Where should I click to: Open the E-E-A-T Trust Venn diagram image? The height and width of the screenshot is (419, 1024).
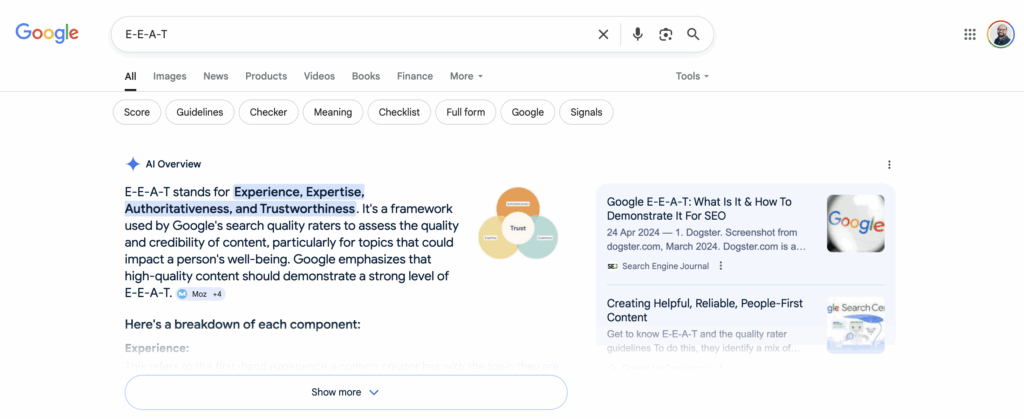click(518, 224)
